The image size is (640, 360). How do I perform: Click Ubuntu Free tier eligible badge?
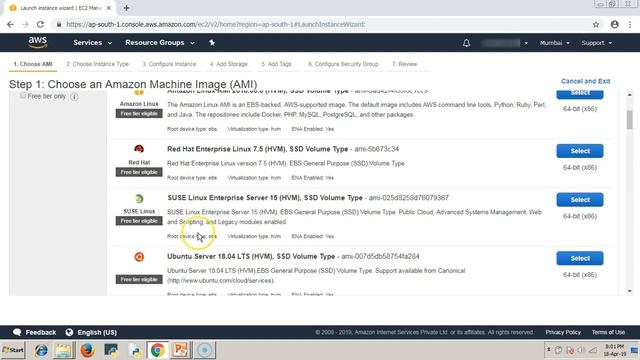tap(139, 280)
